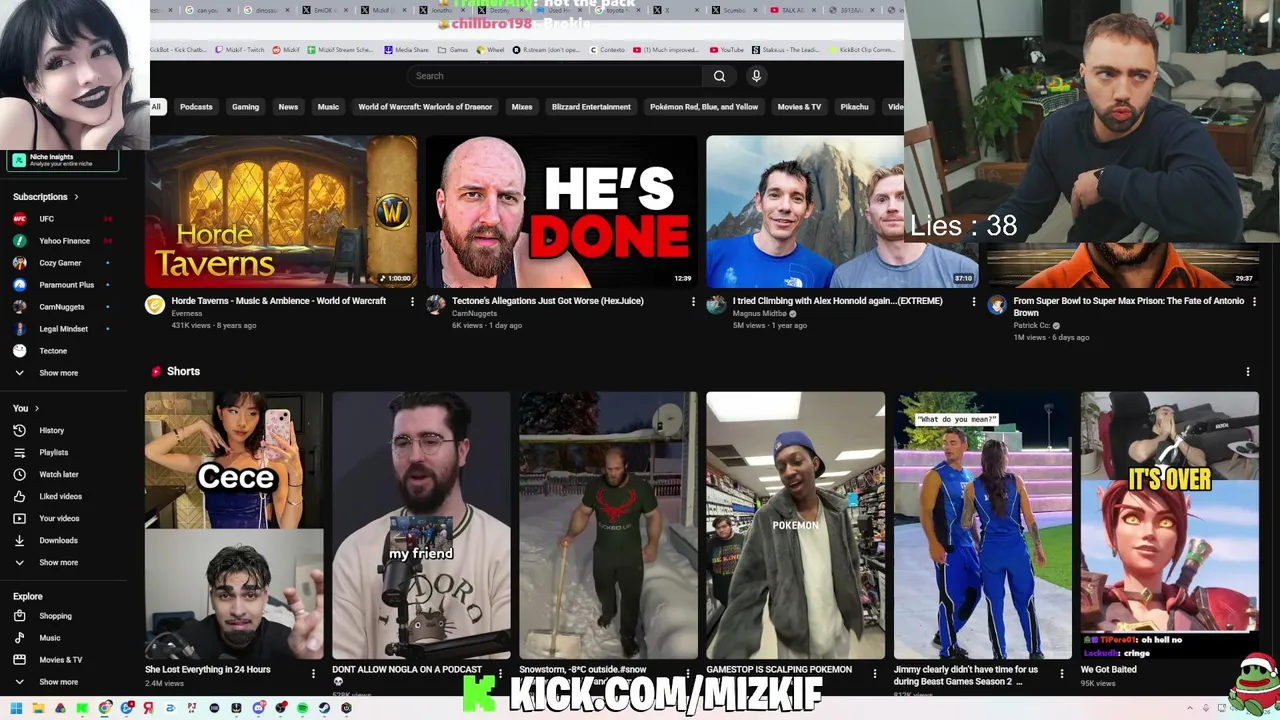Open more options for Horde Taverns video
Viewport: 1280px width, 720px height.
412,301
